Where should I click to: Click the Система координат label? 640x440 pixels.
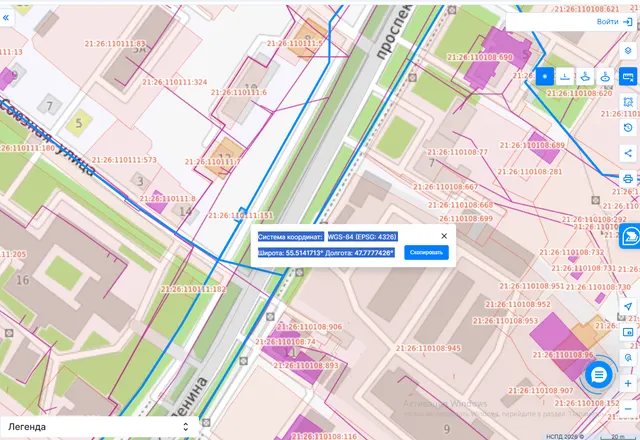coord(291,237)
